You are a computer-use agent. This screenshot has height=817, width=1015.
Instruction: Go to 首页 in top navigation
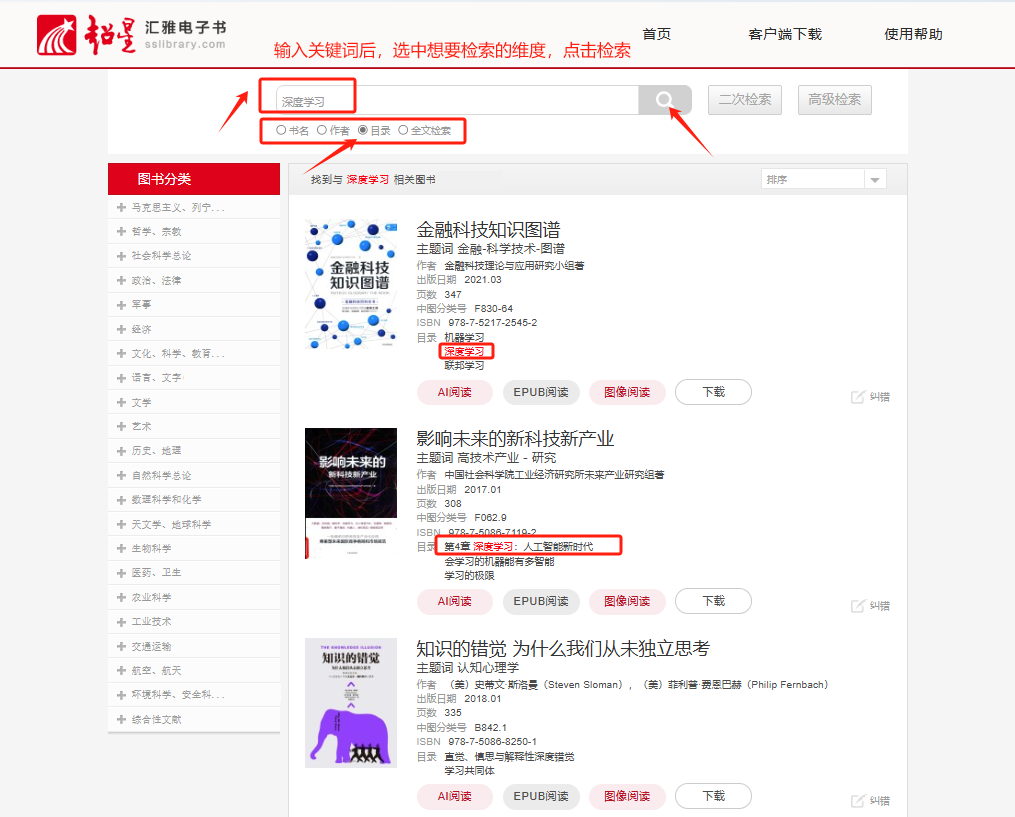pyautogui.click(x=656, y=34)
